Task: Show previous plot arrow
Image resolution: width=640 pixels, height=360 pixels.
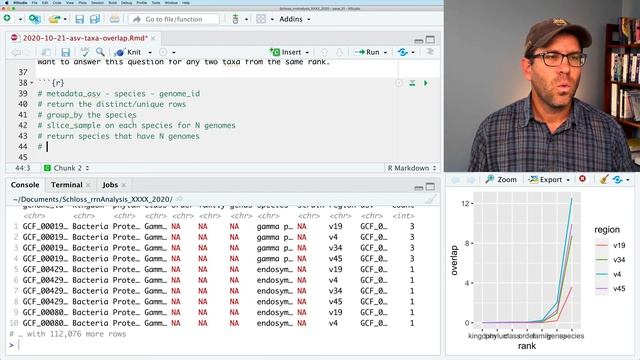Action: pyautogui.click(x=456, y=180)
